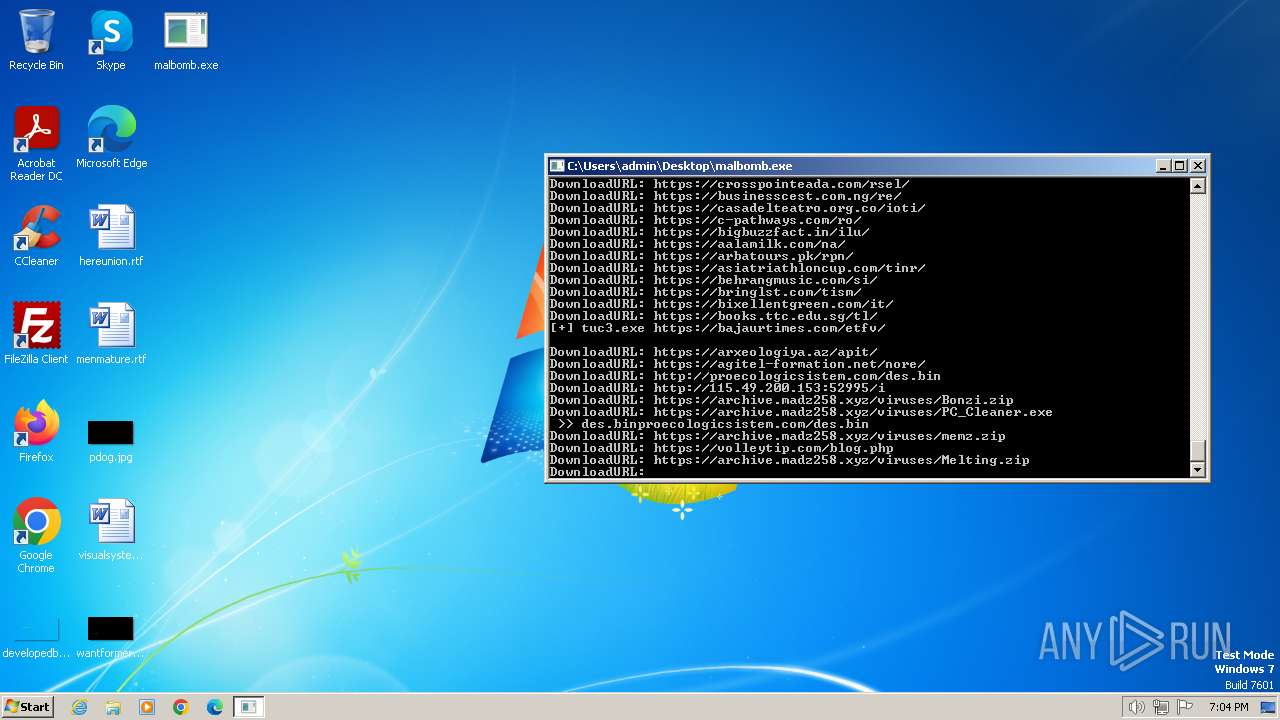Minimize the malbomb.exe console window

(1163, 166)
